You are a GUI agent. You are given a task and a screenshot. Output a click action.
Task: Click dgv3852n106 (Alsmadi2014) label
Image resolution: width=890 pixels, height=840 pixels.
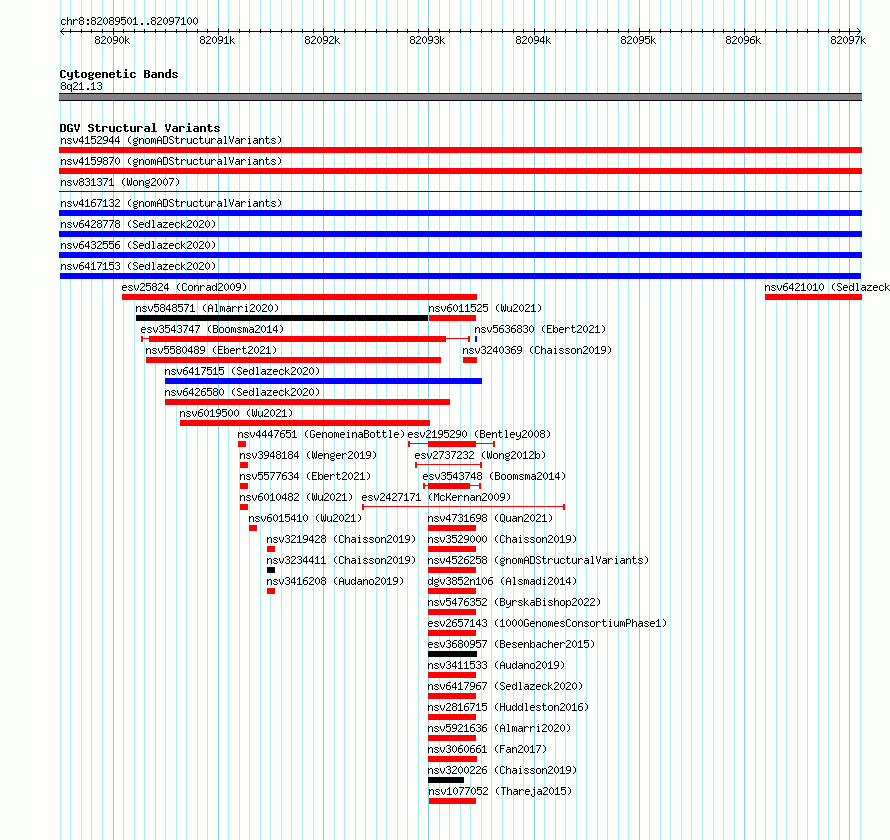tap(502, 581)
